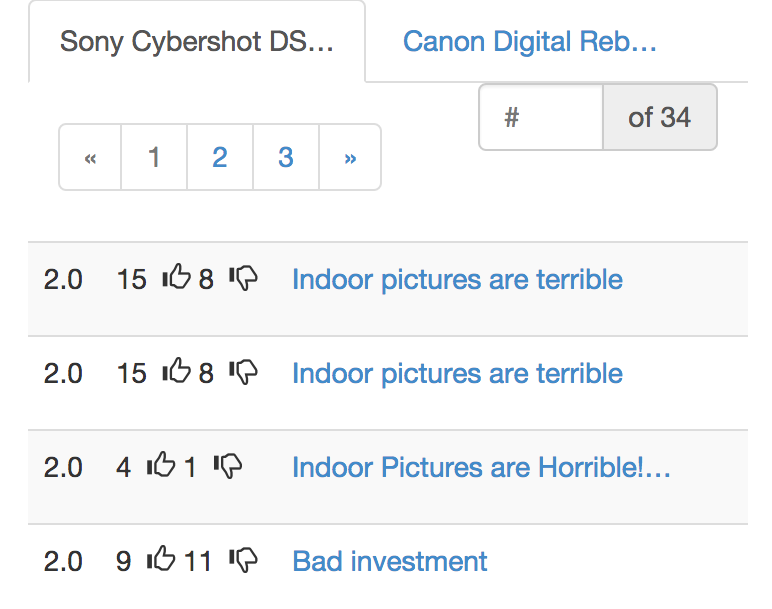Thumbs up the second 'Indoor pictures are terrible' review
The width and height of the screenshot is (772, 609).
click(176, 372)
